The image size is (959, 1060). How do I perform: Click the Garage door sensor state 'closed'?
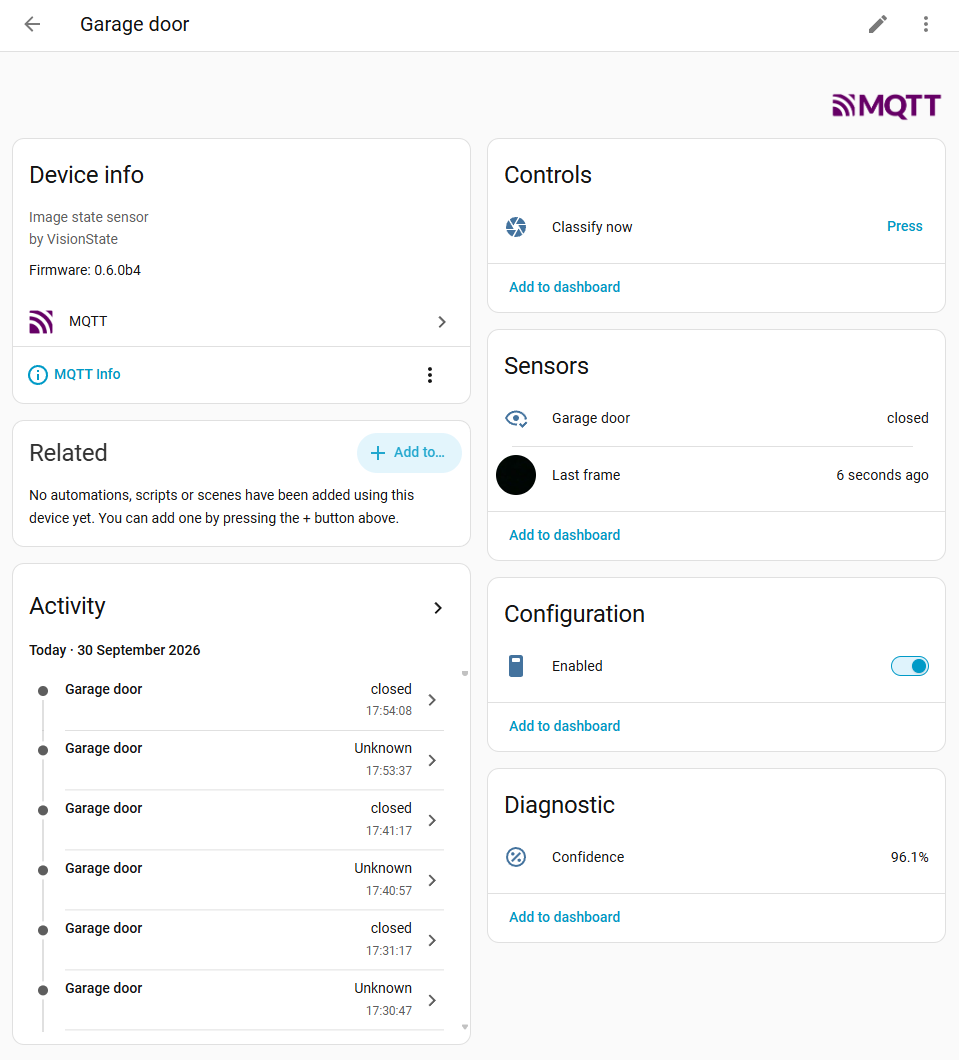click(x=908, y=418)
